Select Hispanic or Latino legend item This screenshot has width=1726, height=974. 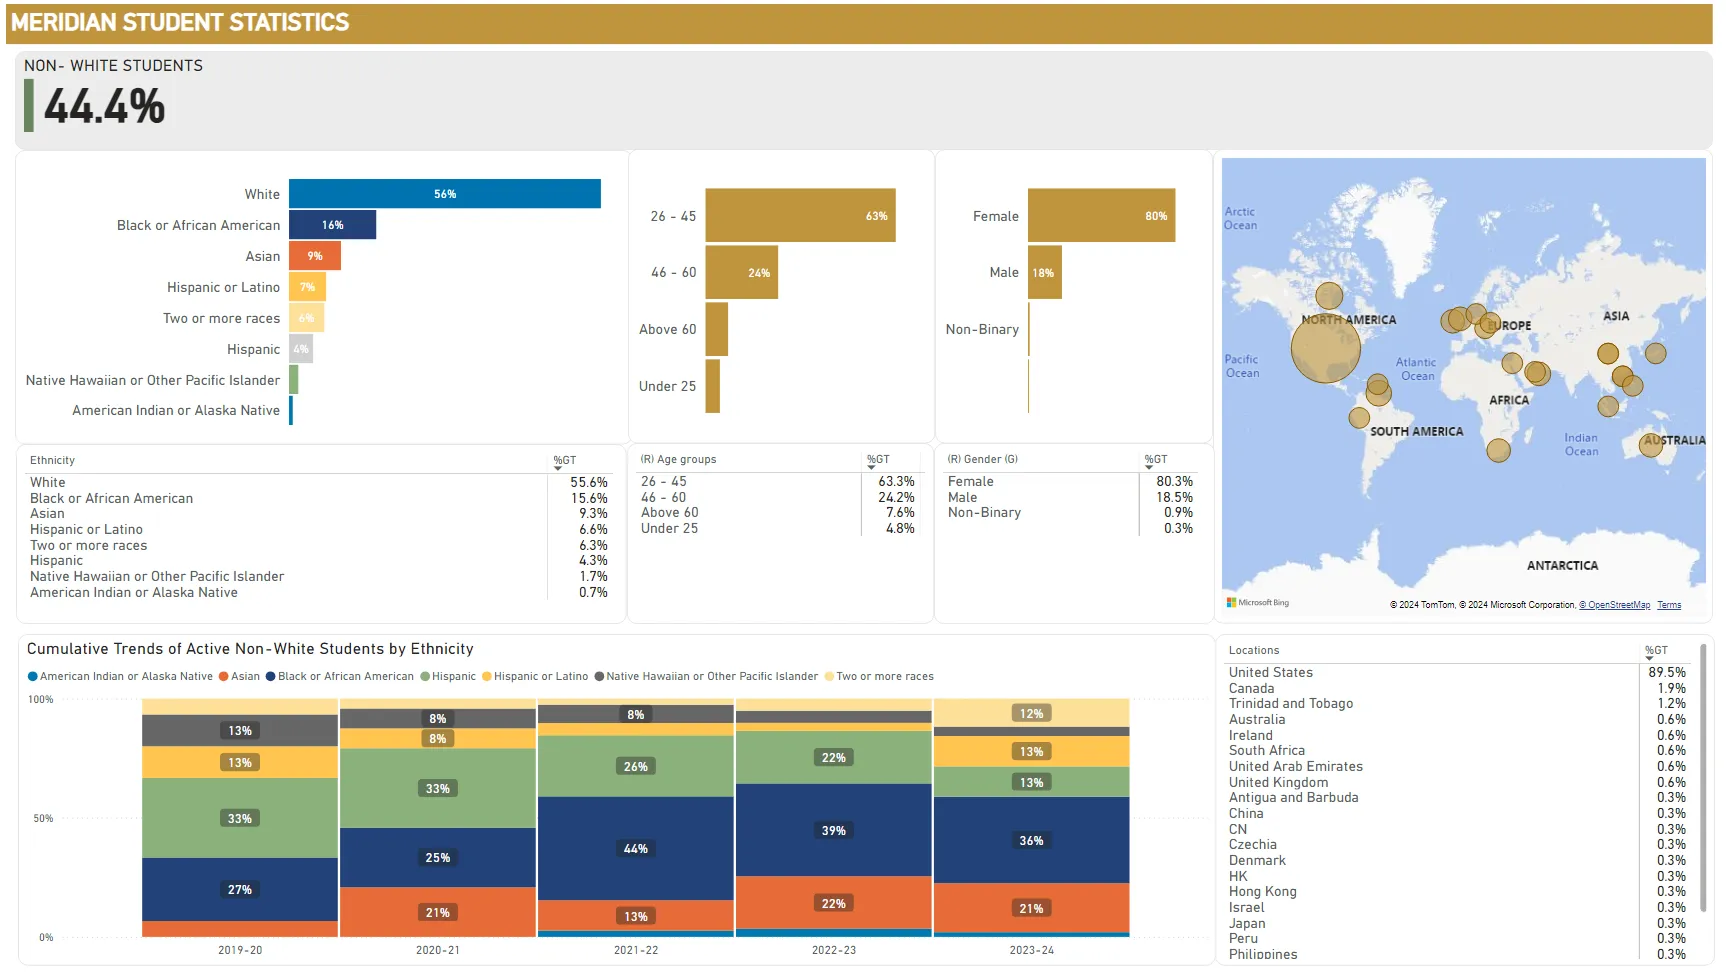click(535, 677)
